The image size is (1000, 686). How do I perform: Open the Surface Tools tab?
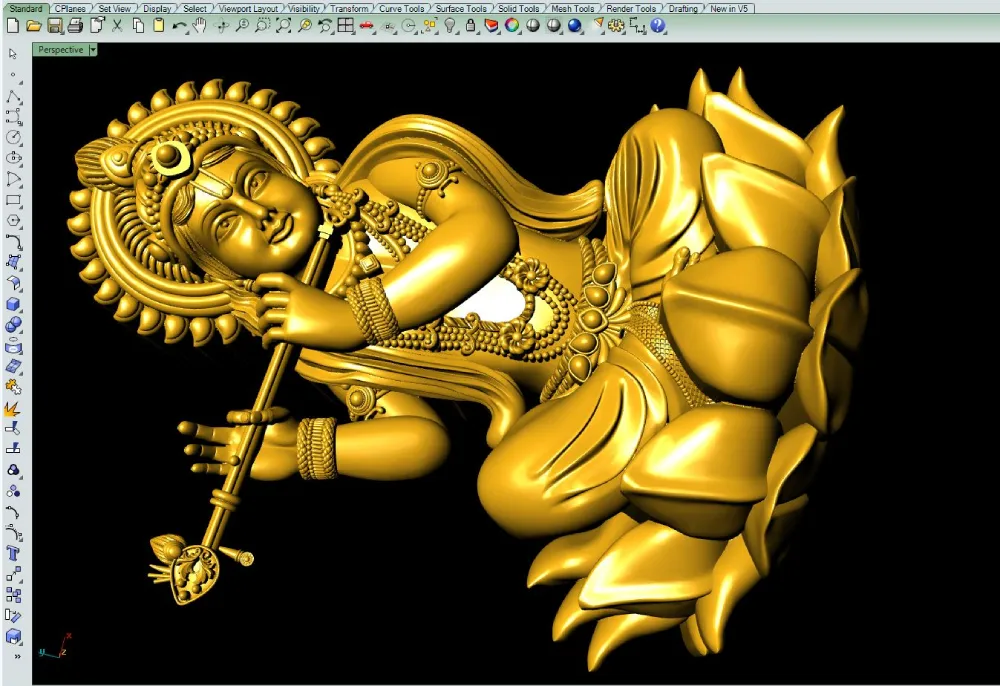pyautogui.click(x=461, y=9)
